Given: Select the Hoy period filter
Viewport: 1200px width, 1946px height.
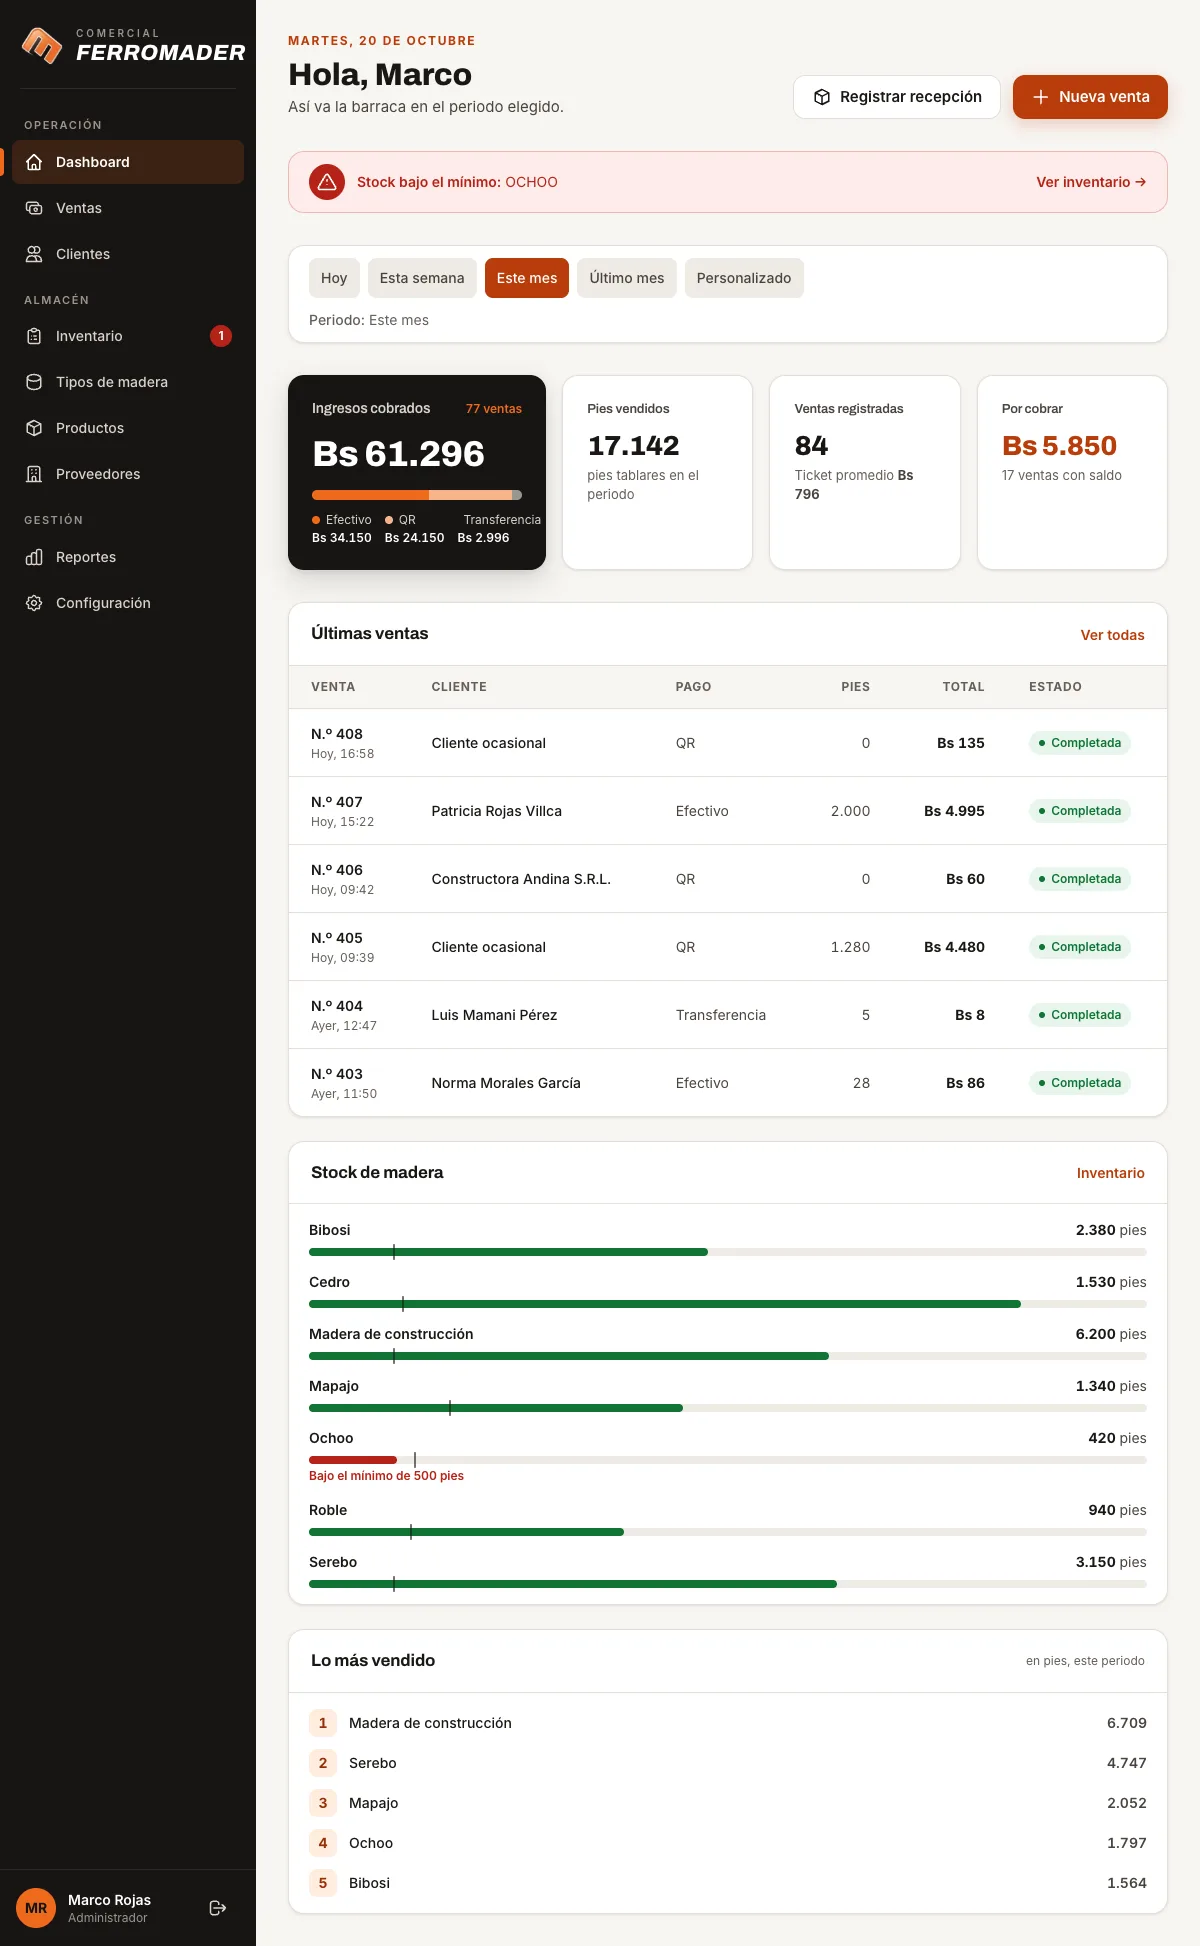Looking at the screenshot, I should (334, 278).
